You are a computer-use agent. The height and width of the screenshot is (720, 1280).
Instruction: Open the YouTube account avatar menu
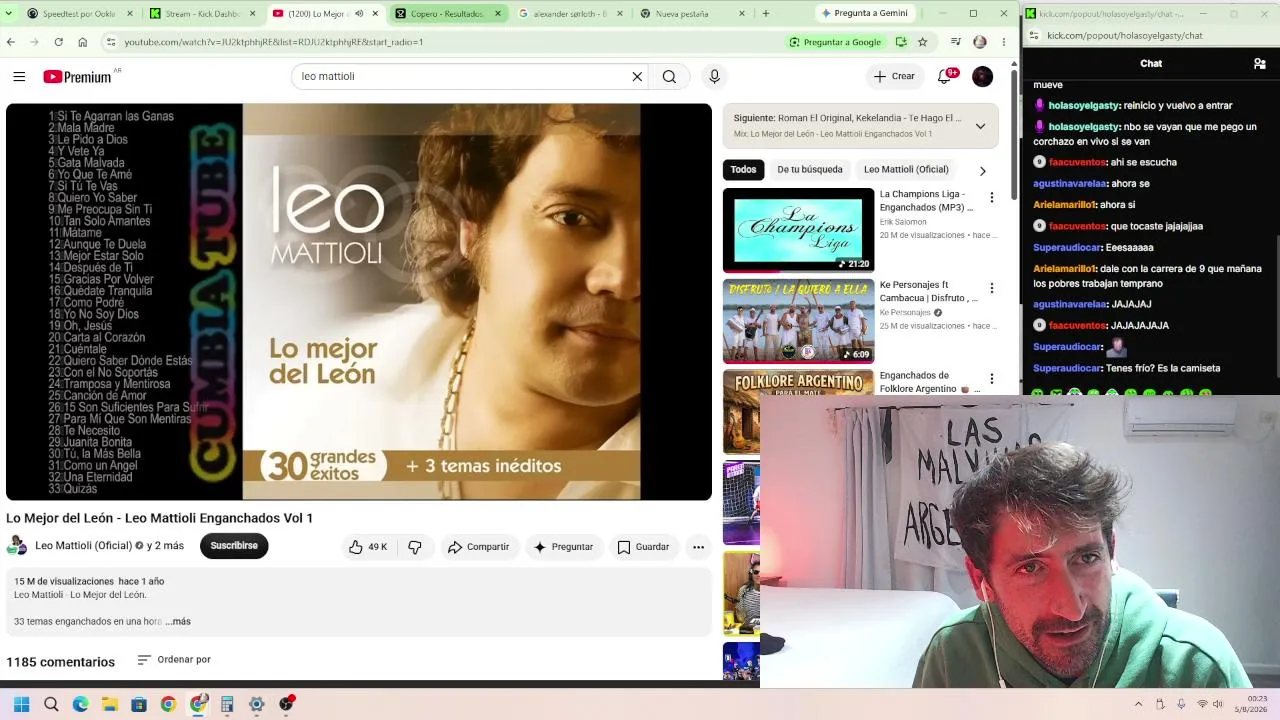pos(983,77)
